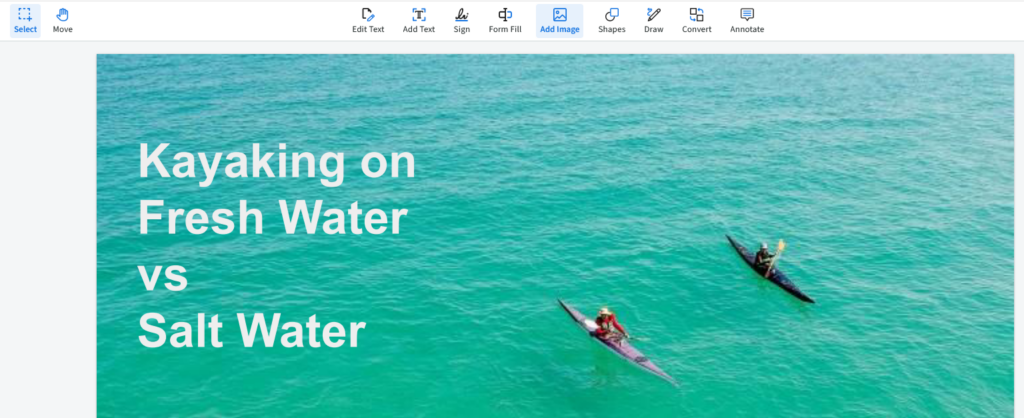Click the 'vs' heading line
The image size is (1024, 418).
click(163, 276)
